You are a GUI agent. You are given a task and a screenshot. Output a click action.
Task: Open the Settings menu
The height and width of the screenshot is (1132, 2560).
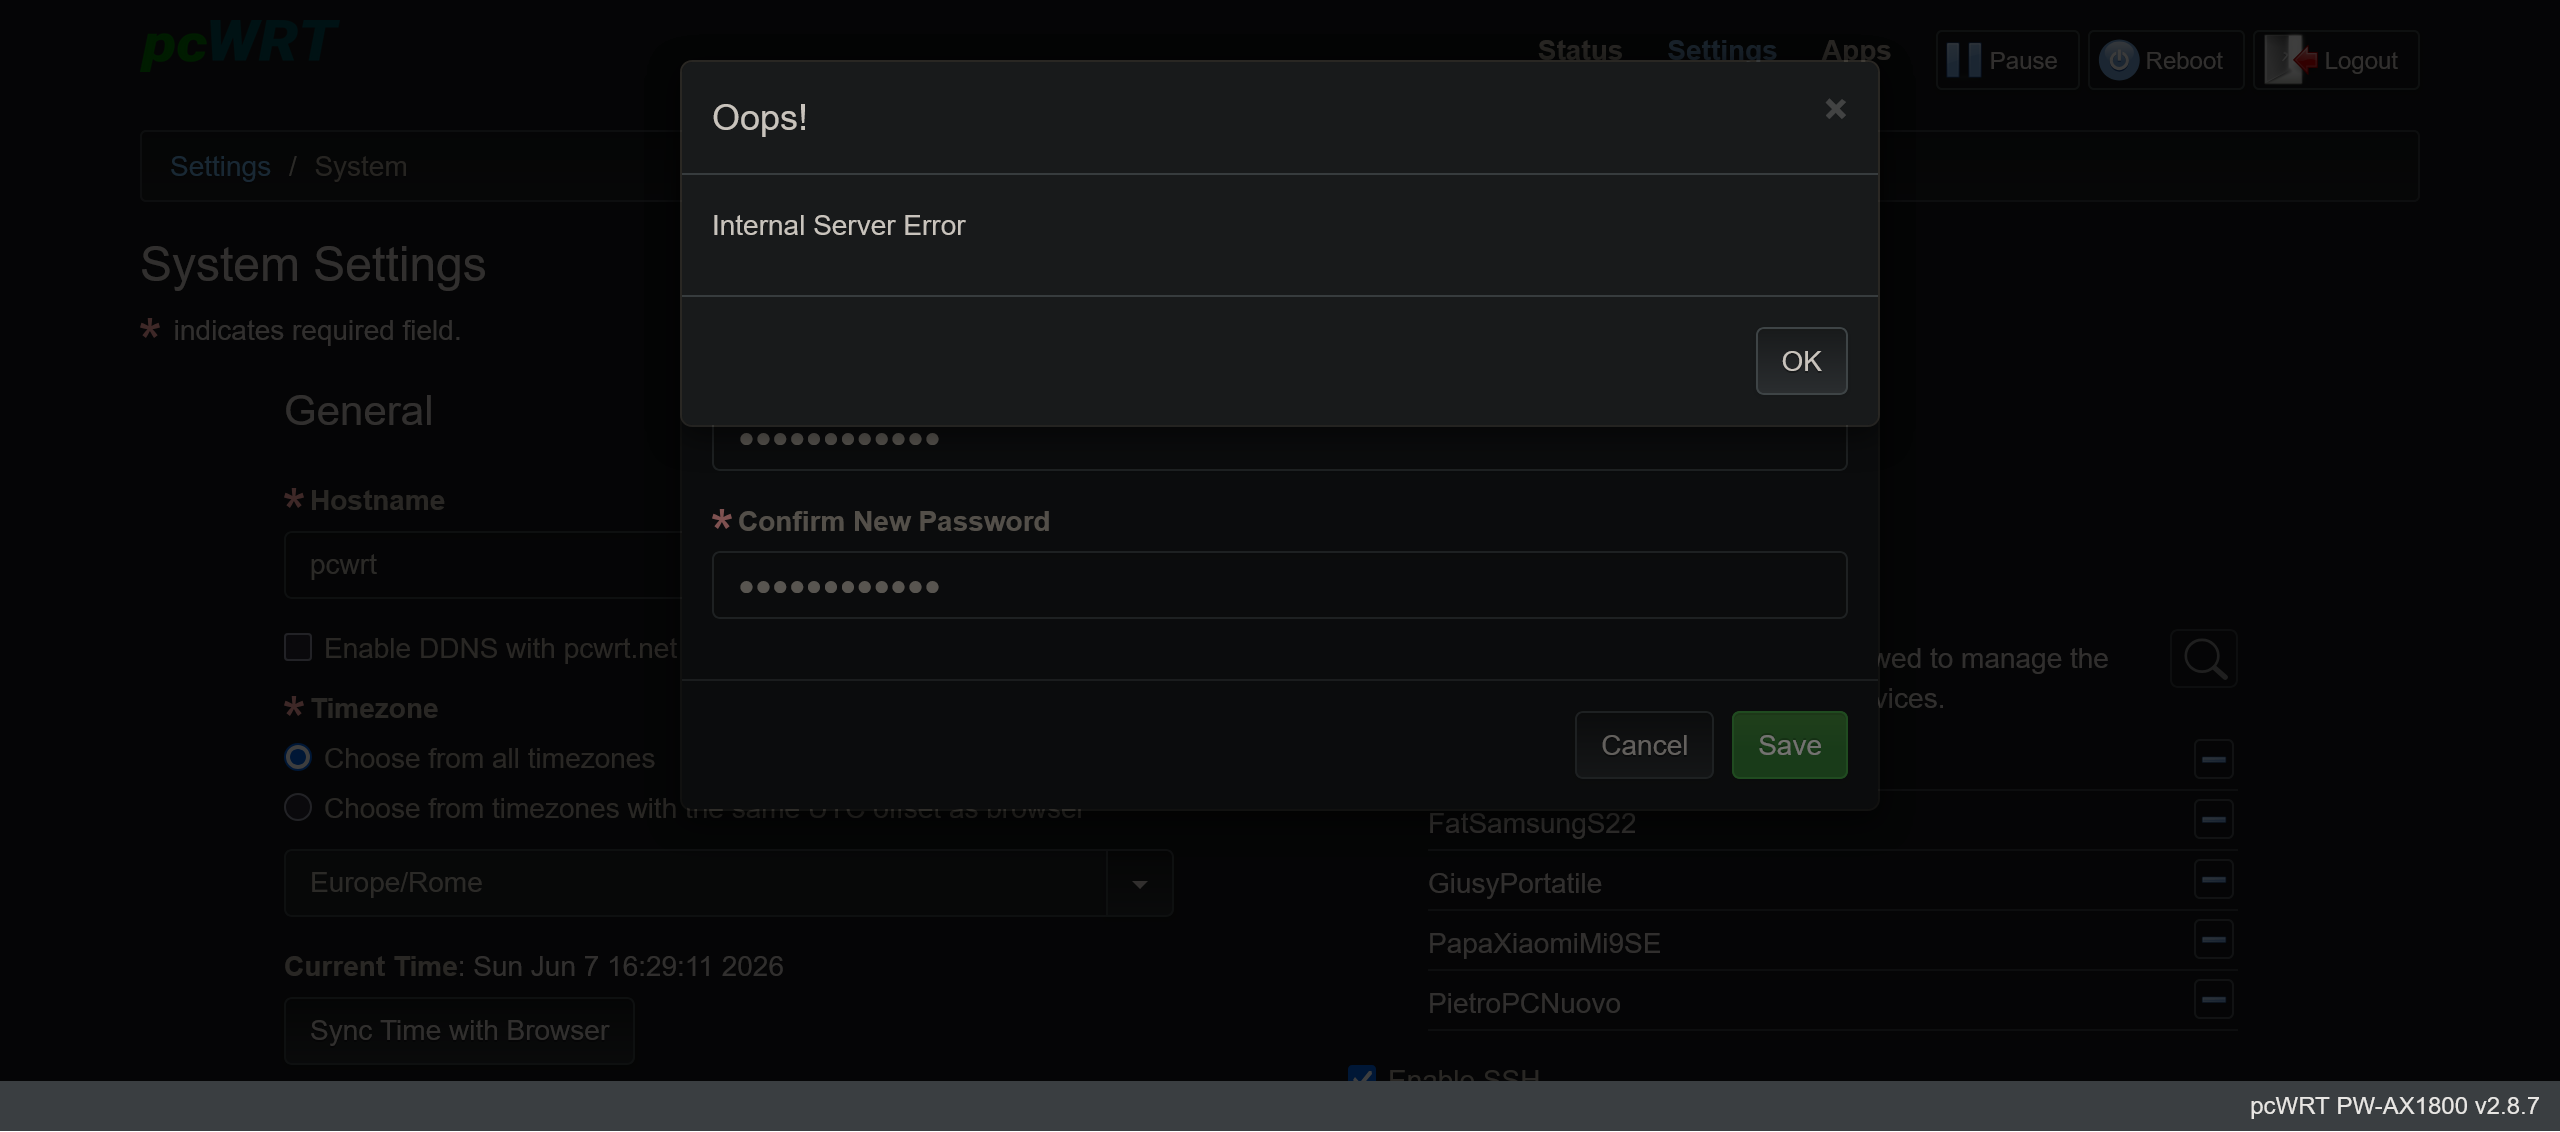point(1722,50)
